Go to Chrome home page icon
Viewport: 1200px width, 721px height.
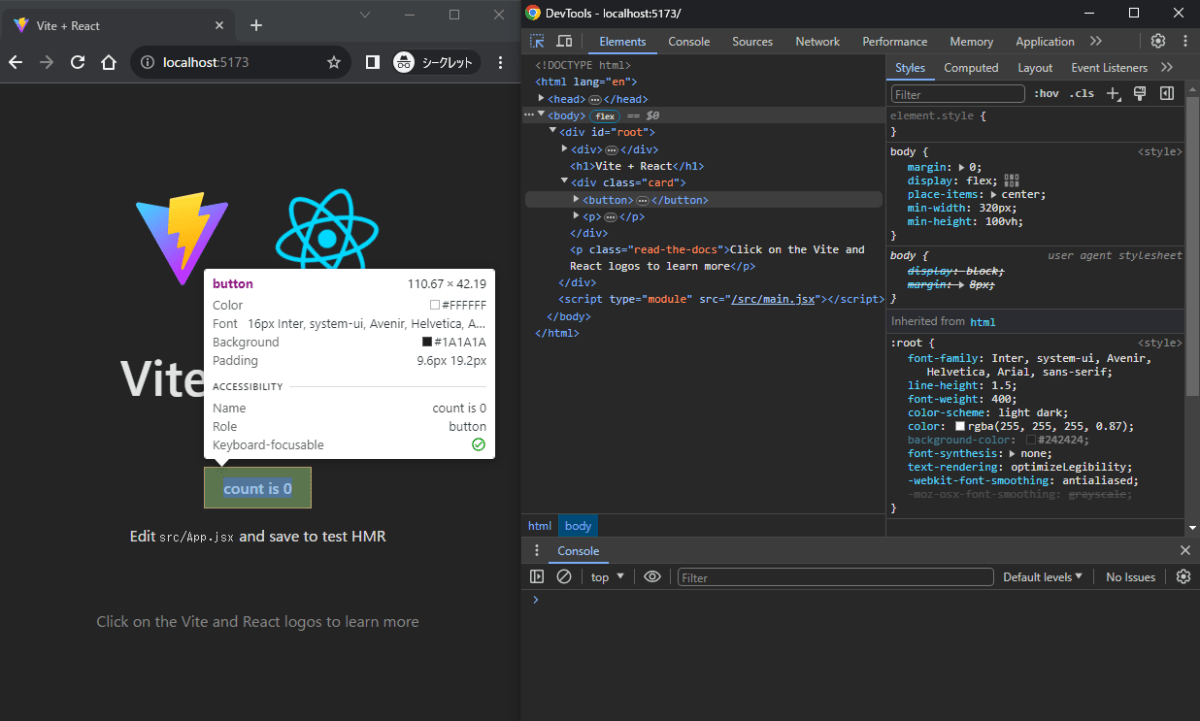(x=109, y=62)
